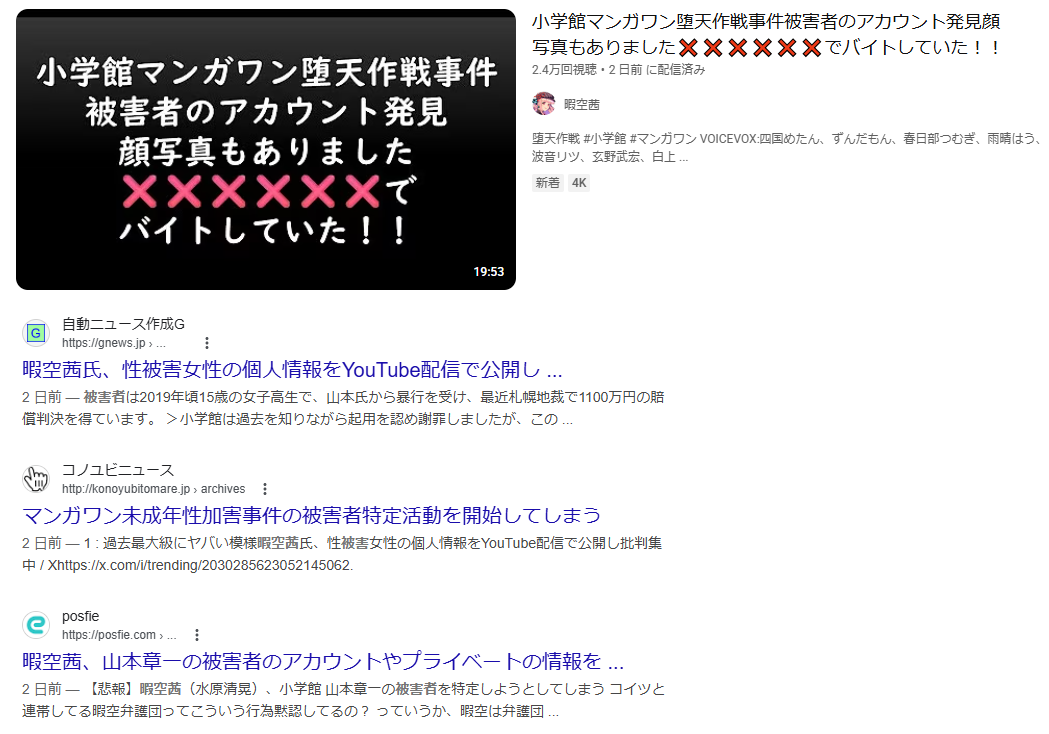
Task: Click the 自動ニュース作成G site name
Action: coord(123,323)
